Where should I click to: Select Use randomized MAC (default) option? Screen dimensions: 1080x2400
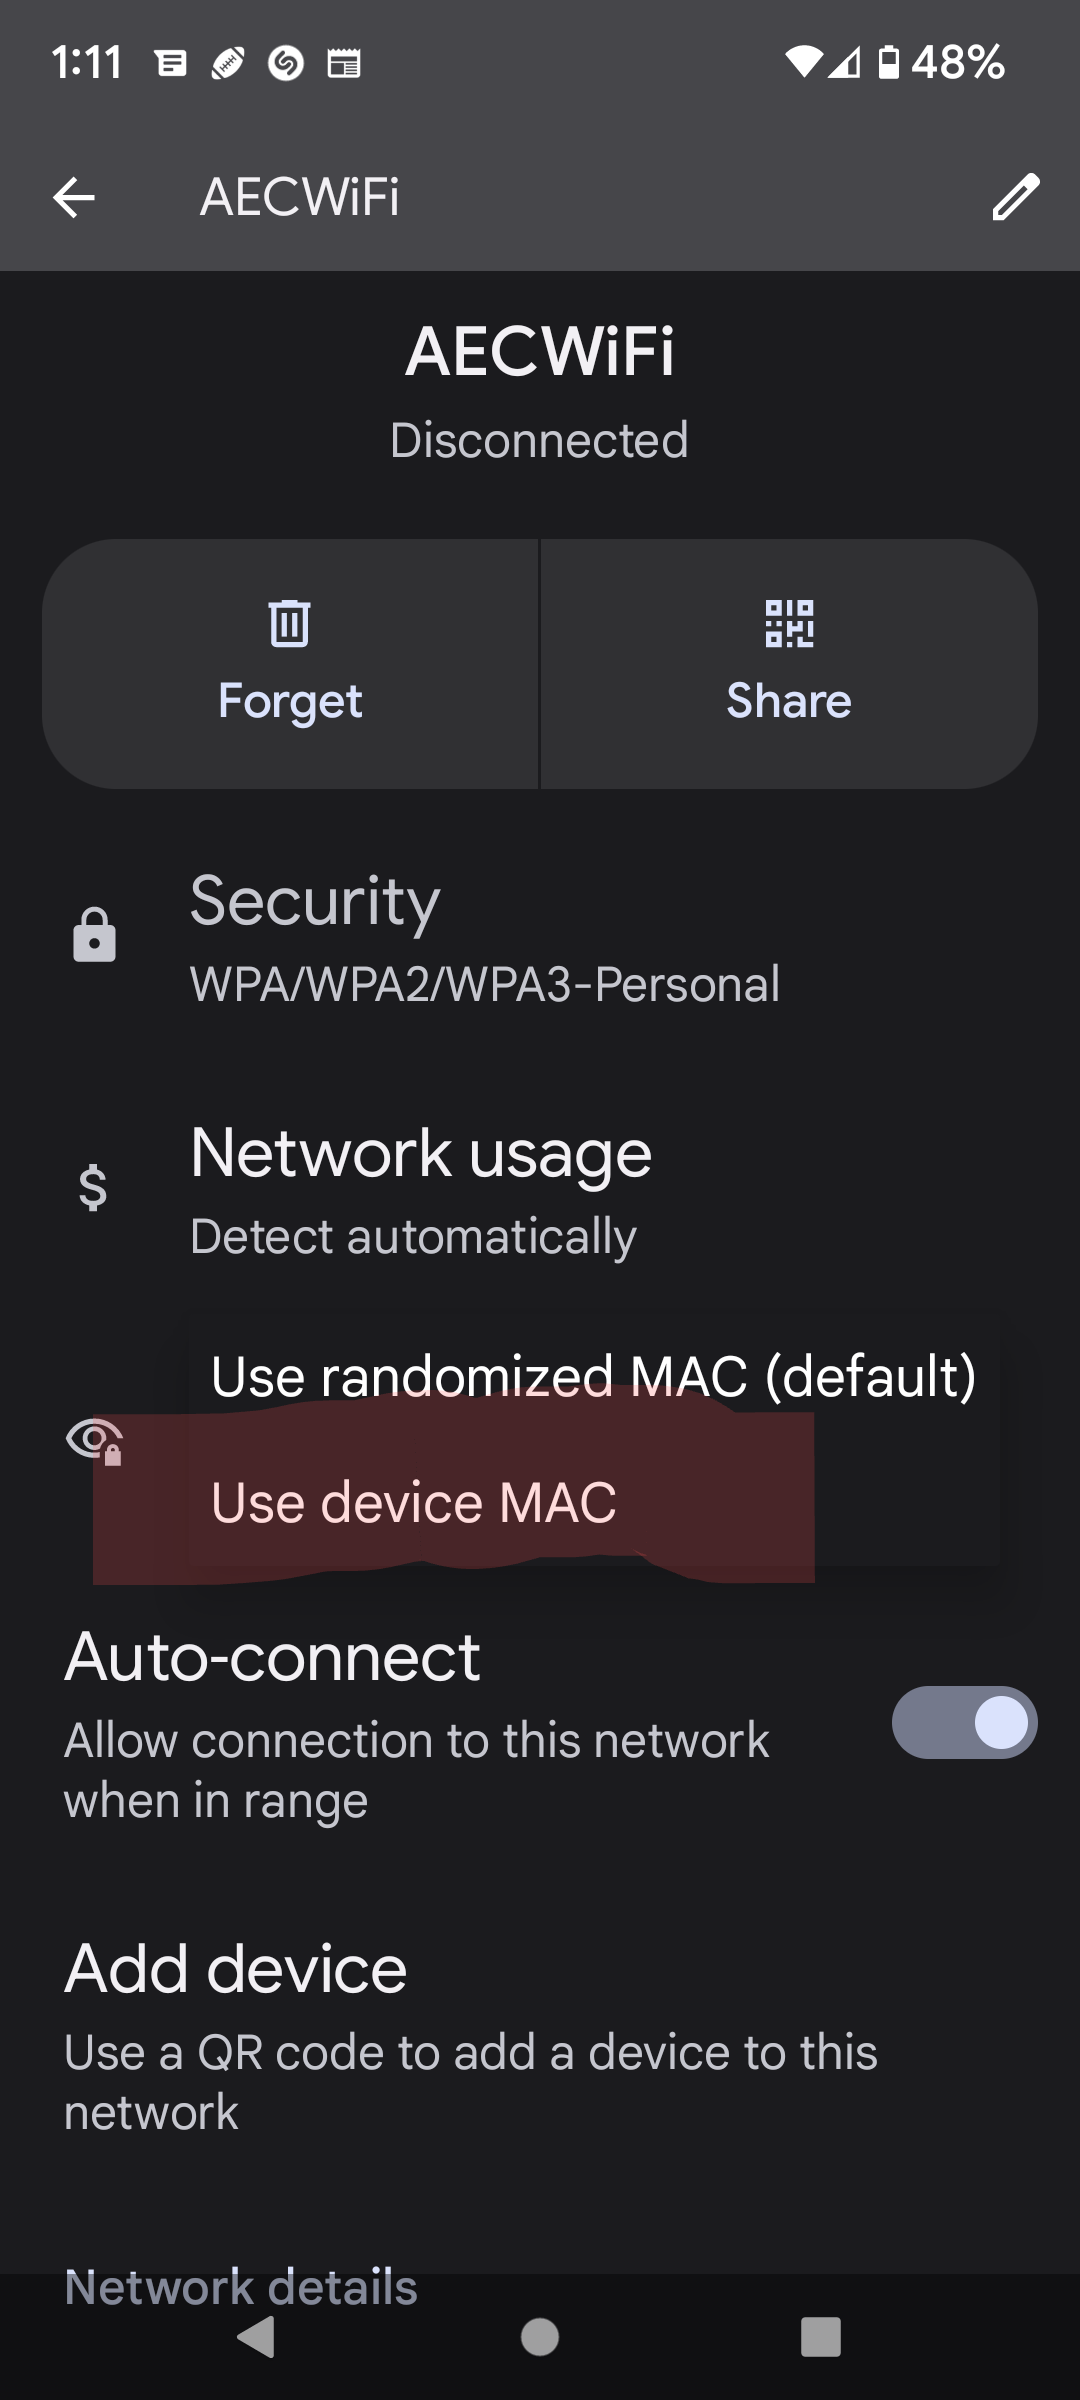coord(594,1376)
